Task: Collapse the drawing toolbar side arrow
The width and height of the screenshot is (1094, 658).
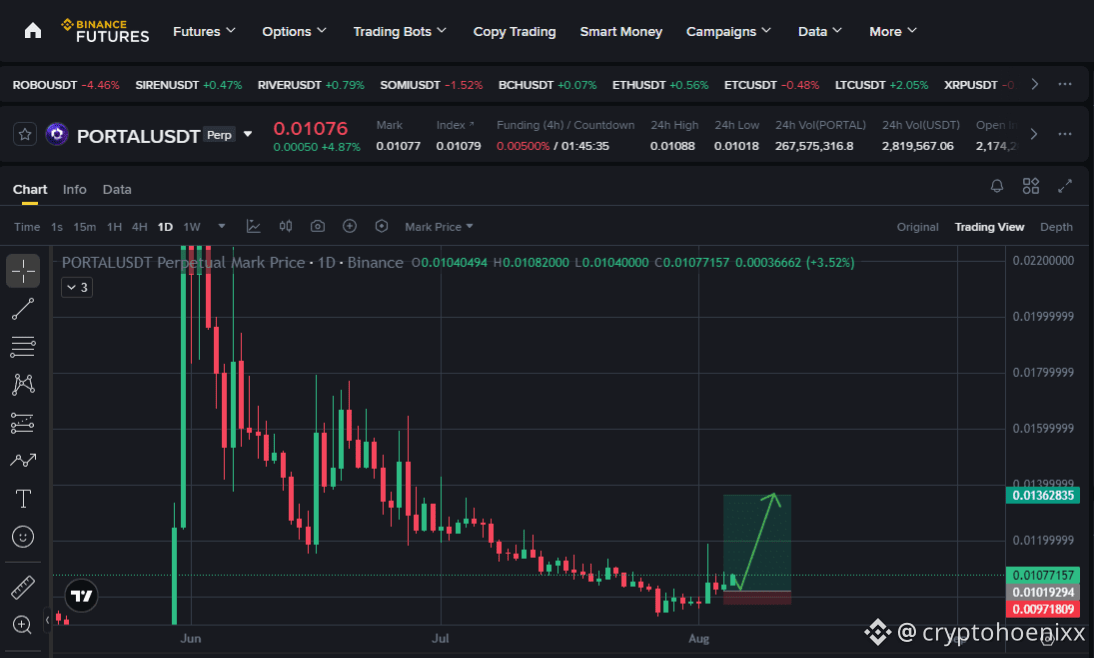Action: (47, 620)
